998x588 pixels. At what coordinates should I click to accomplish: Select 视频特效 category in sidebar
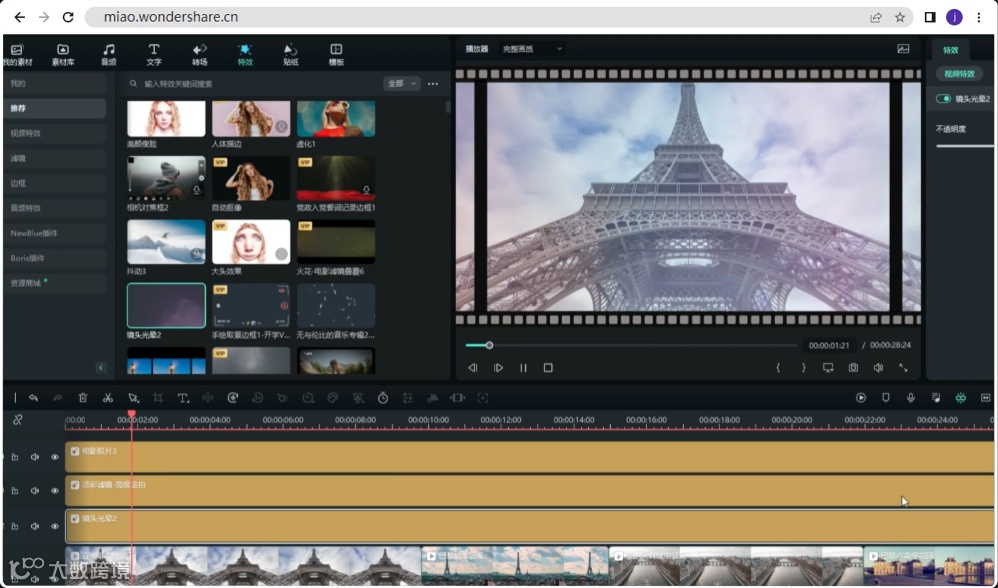pos(55,133)
